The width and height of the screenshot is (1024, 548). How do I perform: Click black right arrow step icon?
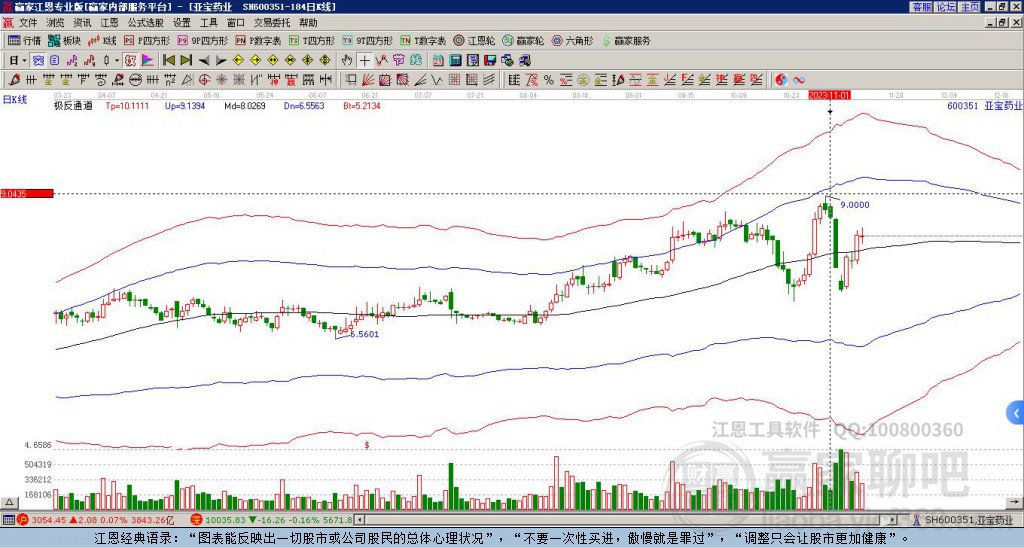[221, 61]
